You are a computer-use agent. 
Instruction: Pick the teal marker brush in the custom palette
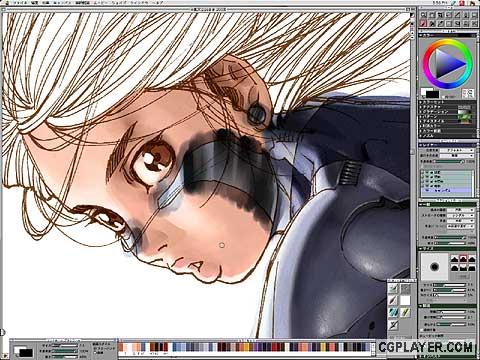tap(393, 312)
